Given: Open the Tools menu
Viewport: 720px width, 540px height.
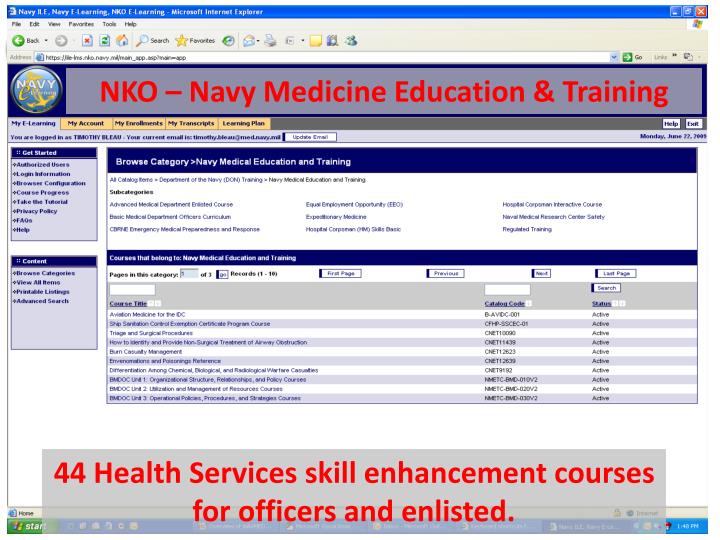Looking at the screenshot, I should click(109, 24).
